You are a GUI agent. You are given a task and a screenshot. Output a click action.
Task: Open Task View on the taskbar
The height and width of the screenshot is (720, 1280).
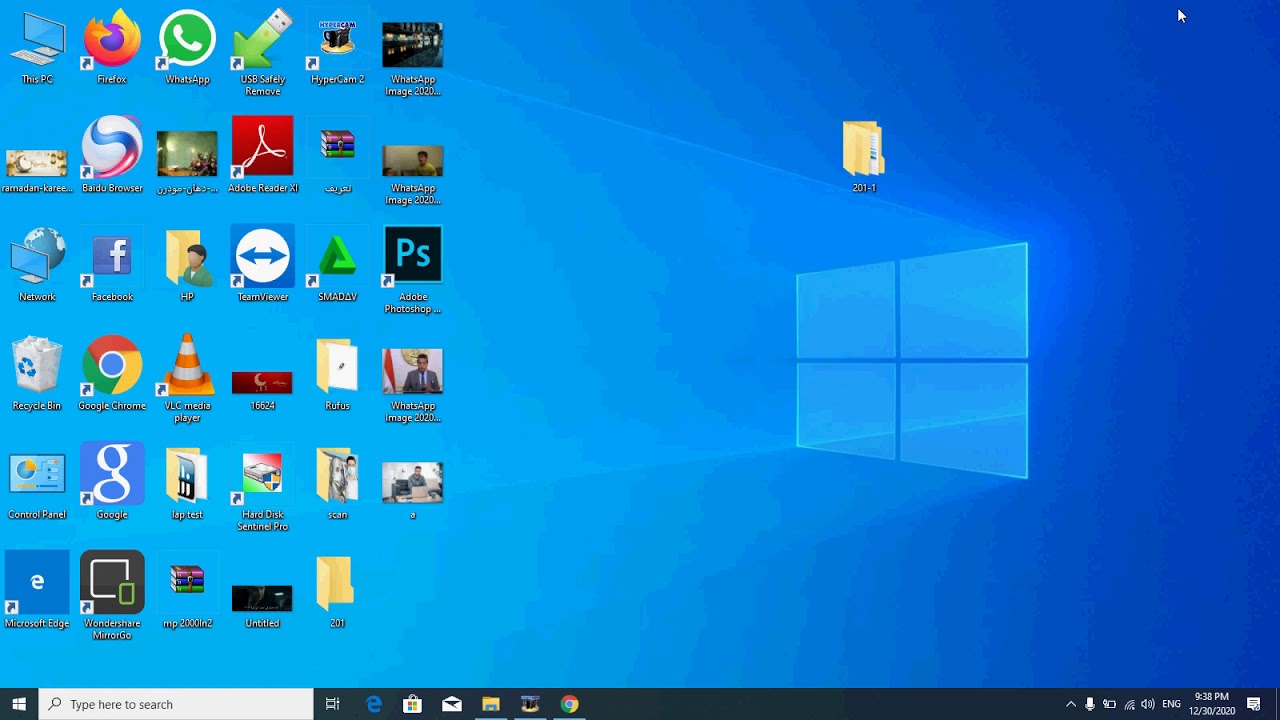tap(333, 704)
